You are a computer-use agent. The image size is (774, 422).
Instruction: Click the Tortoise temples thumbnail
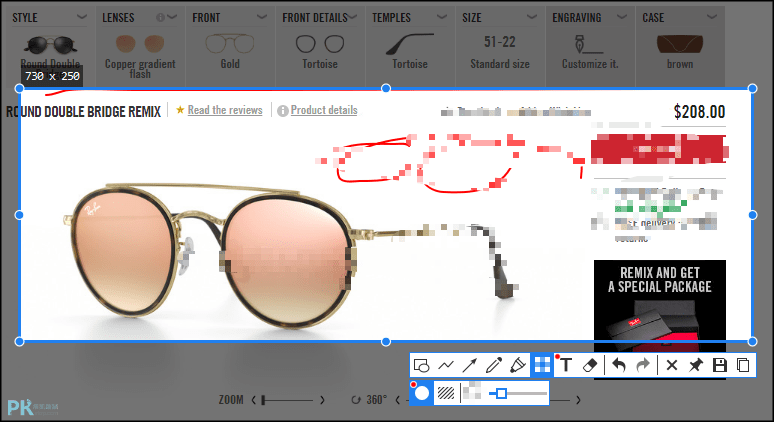point(410,44)
